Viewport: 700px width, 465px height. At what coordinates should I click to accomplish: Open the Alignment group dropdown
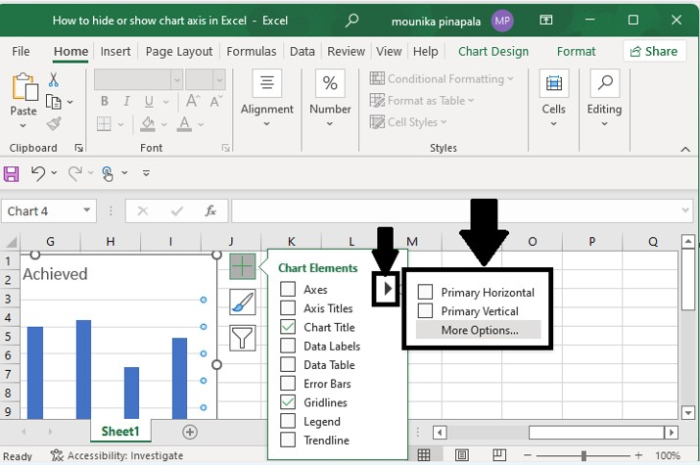267,124
